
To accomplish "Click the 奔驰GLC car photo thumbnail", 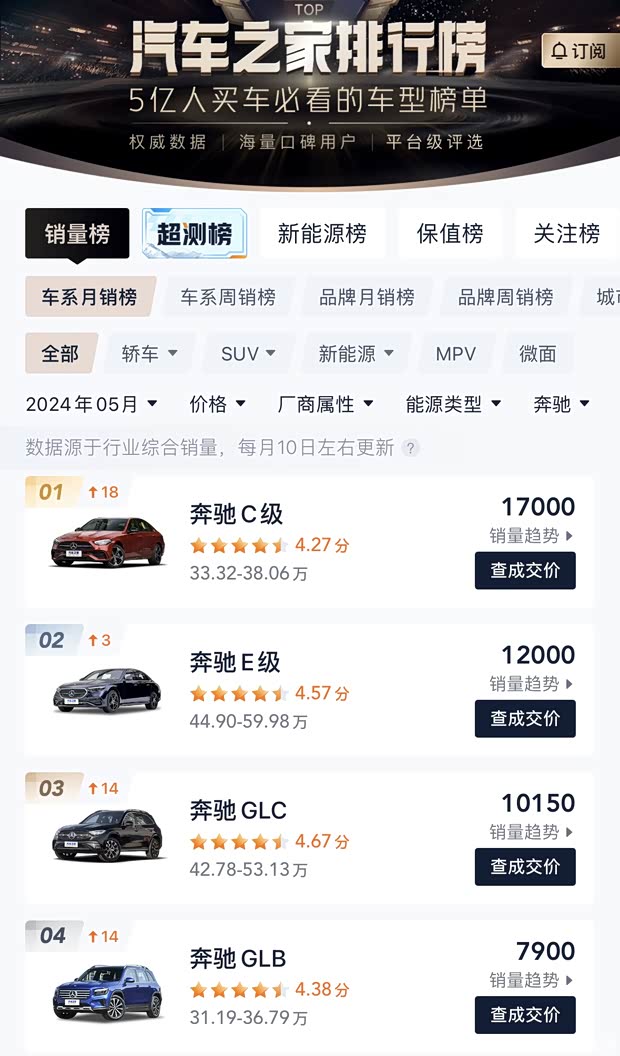I will [x=105, y=836].
